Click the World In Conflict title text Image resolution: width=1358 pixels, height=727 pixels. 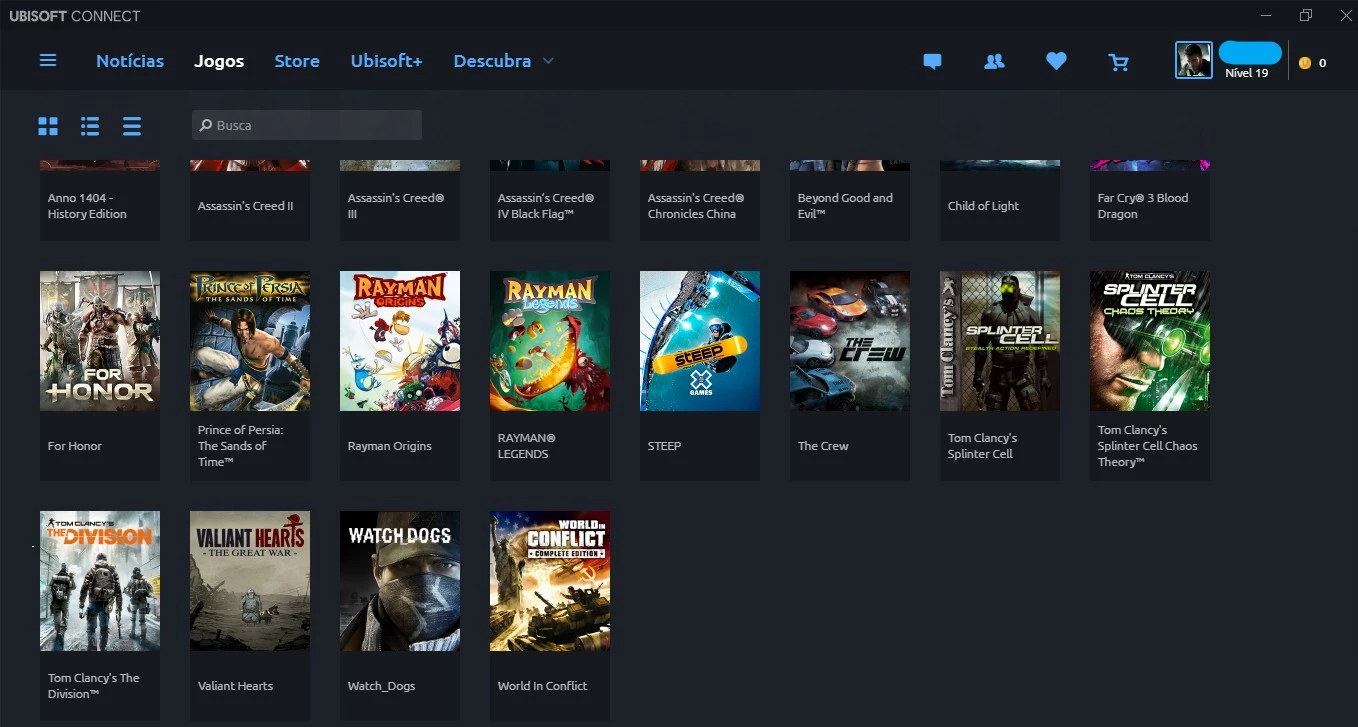coord(542,686)
